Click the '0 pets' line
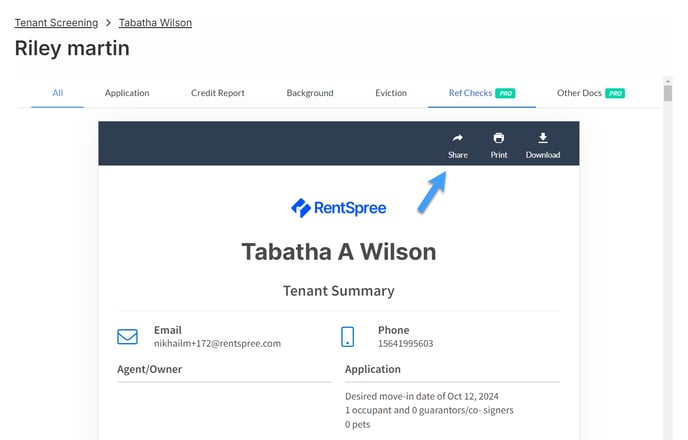Screen dimensions: 688x440 [x=358, y=424]
